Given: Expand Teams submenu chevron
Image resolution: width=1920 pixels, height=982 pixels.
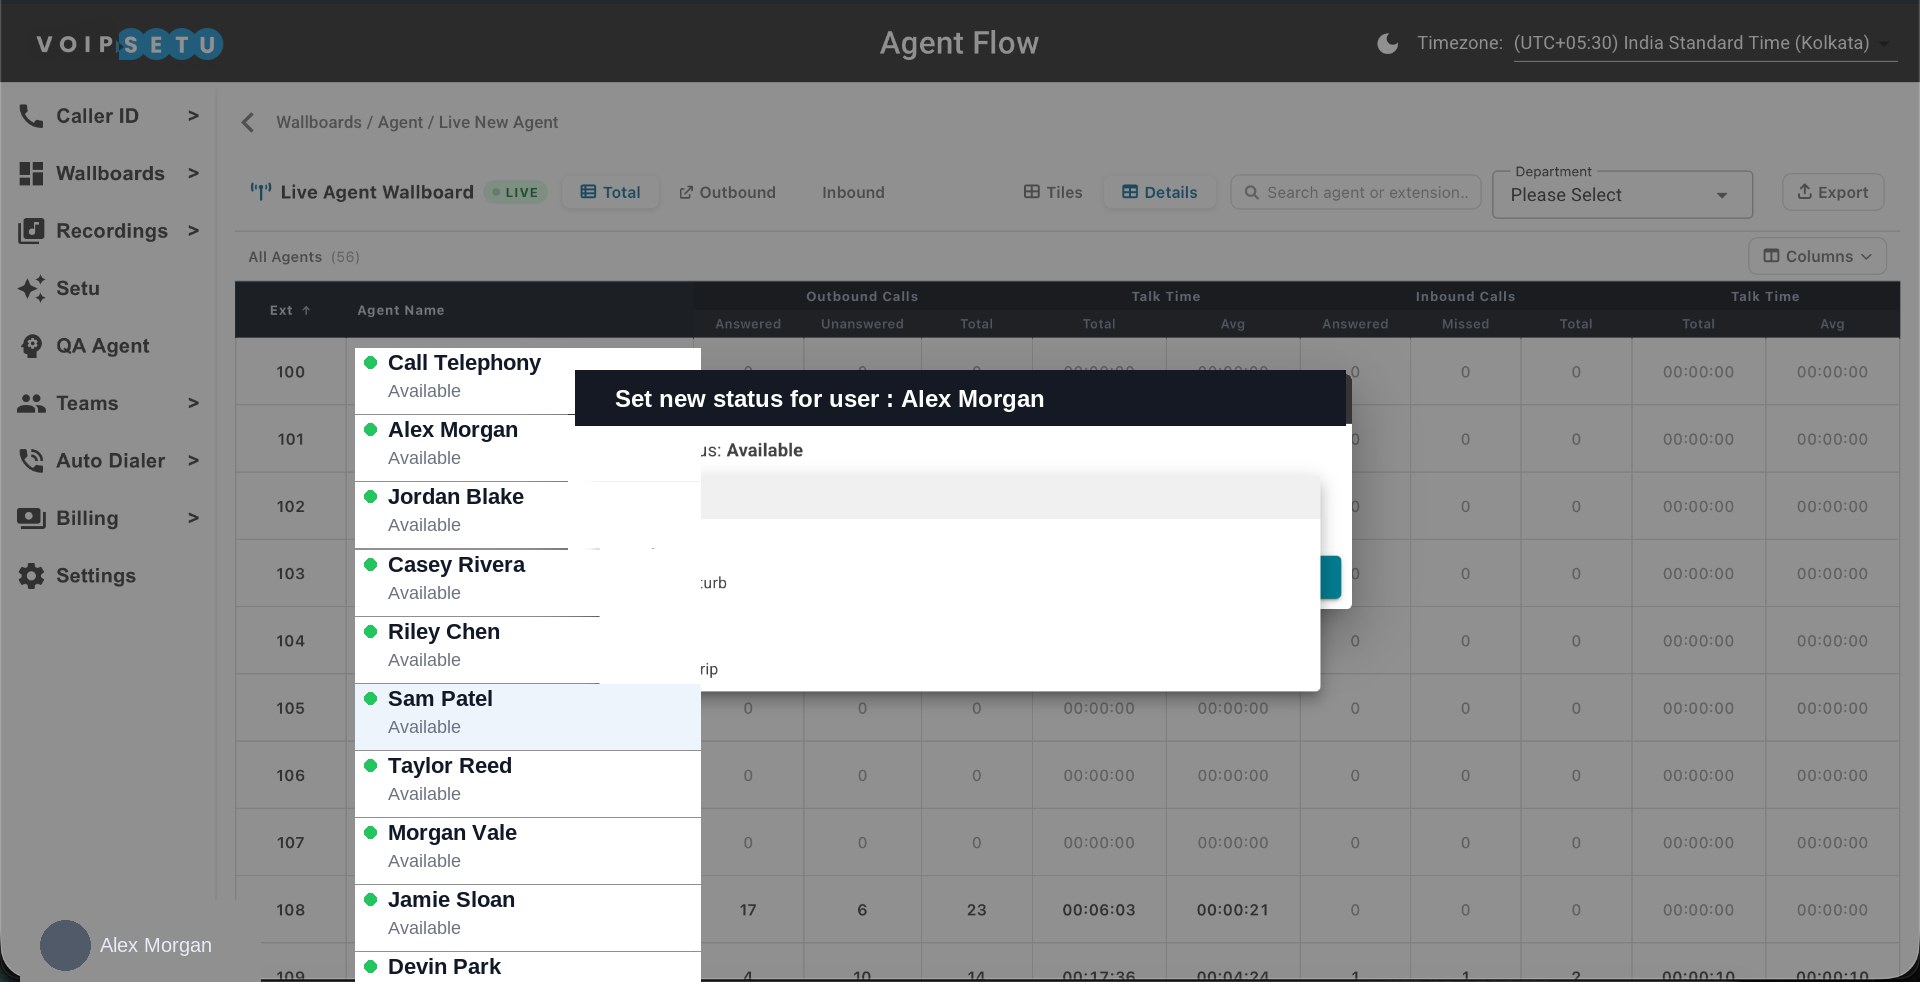Looking at the screenshot, I should [193, 403].
